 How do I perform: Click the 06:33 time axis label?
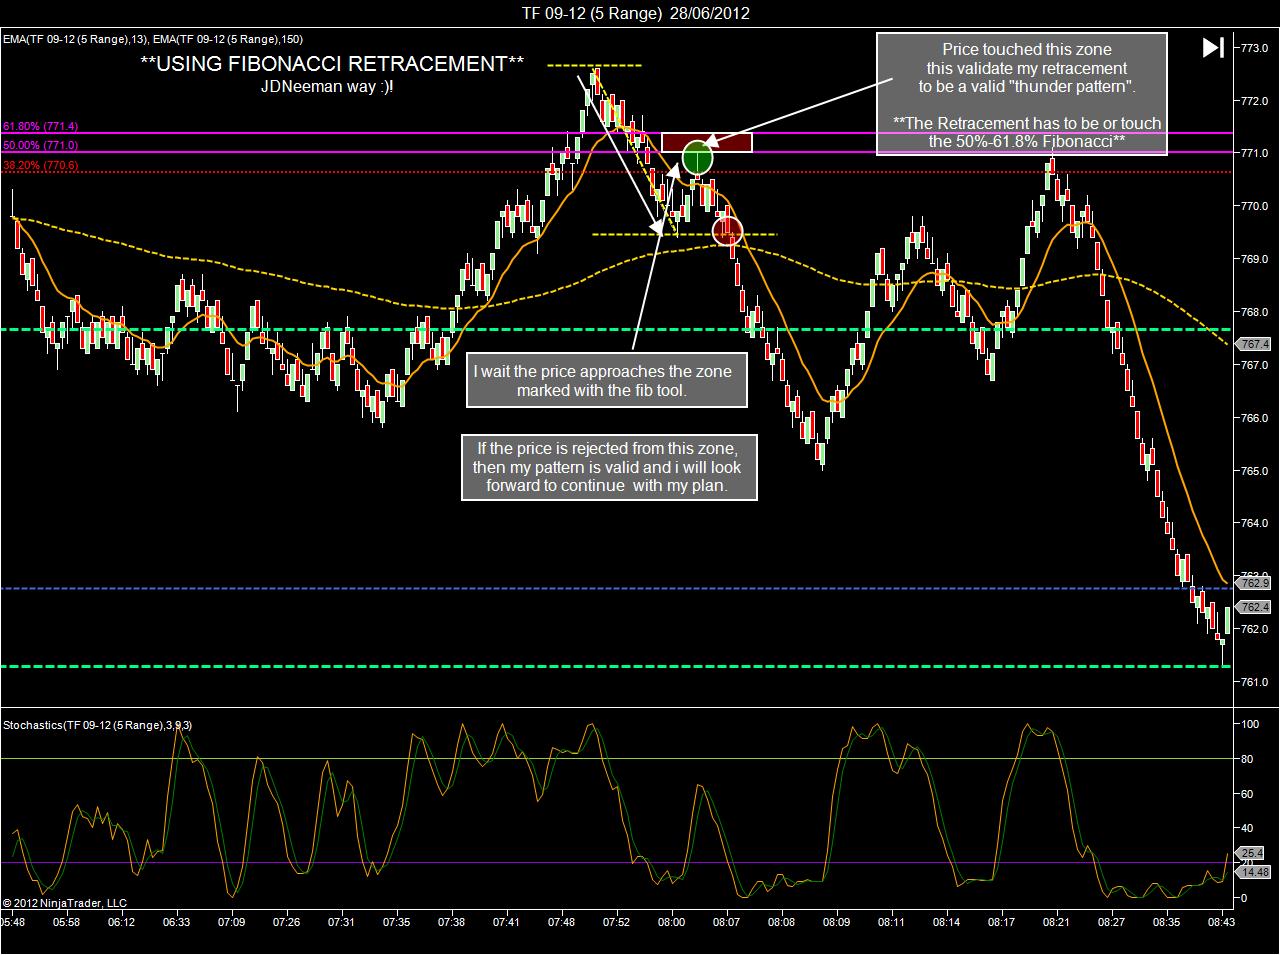pos(176,923)
